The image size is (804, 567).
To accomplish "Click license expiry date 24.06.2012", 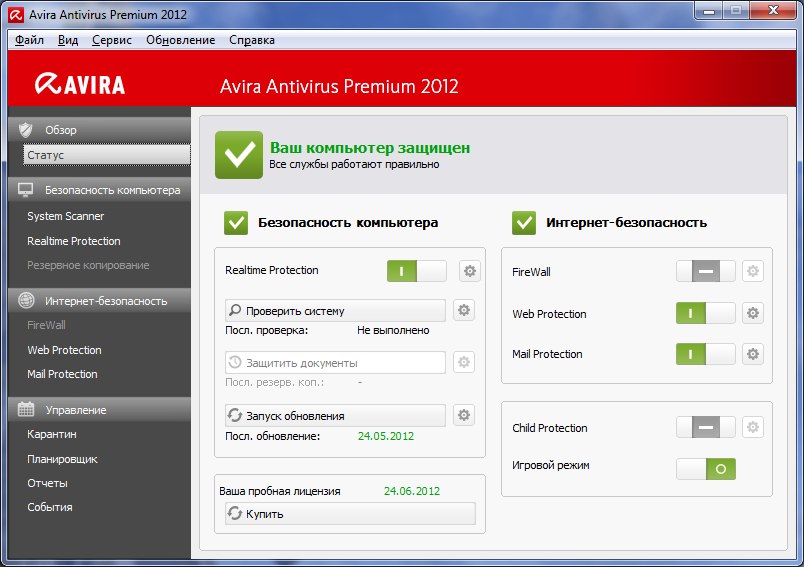I will 412,491.
